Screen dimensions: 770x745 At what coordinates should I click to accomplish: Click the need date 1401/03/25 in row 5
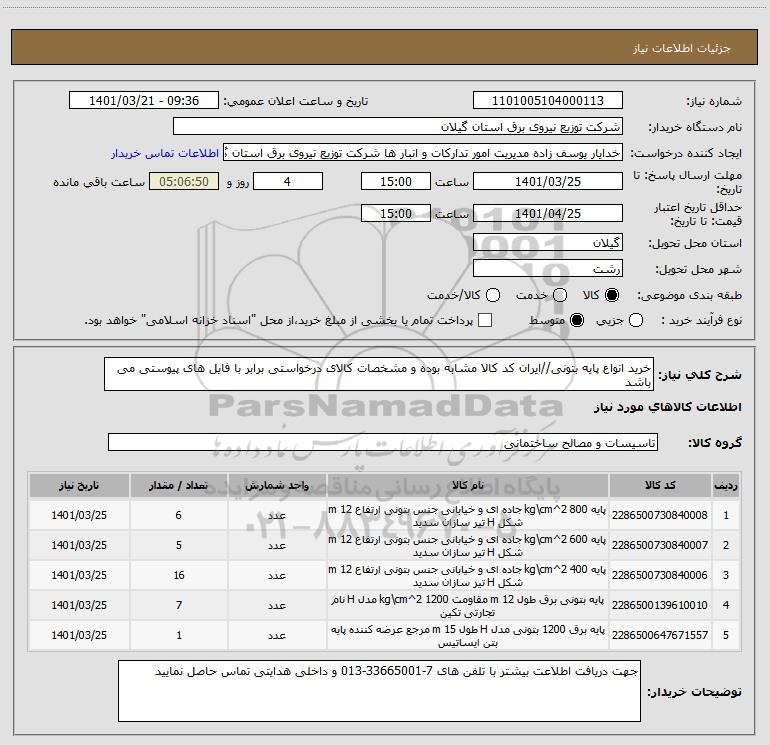point(79,635)
